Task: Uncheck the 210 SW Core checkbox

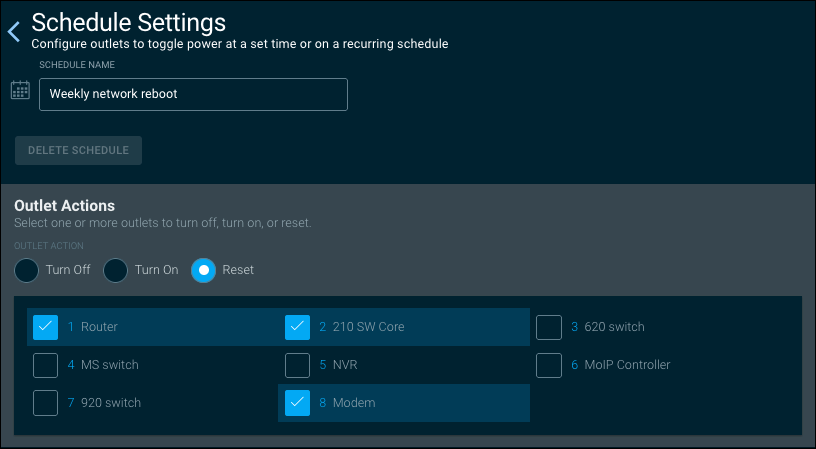Action: pyautogui.click(x=298, y=327)
